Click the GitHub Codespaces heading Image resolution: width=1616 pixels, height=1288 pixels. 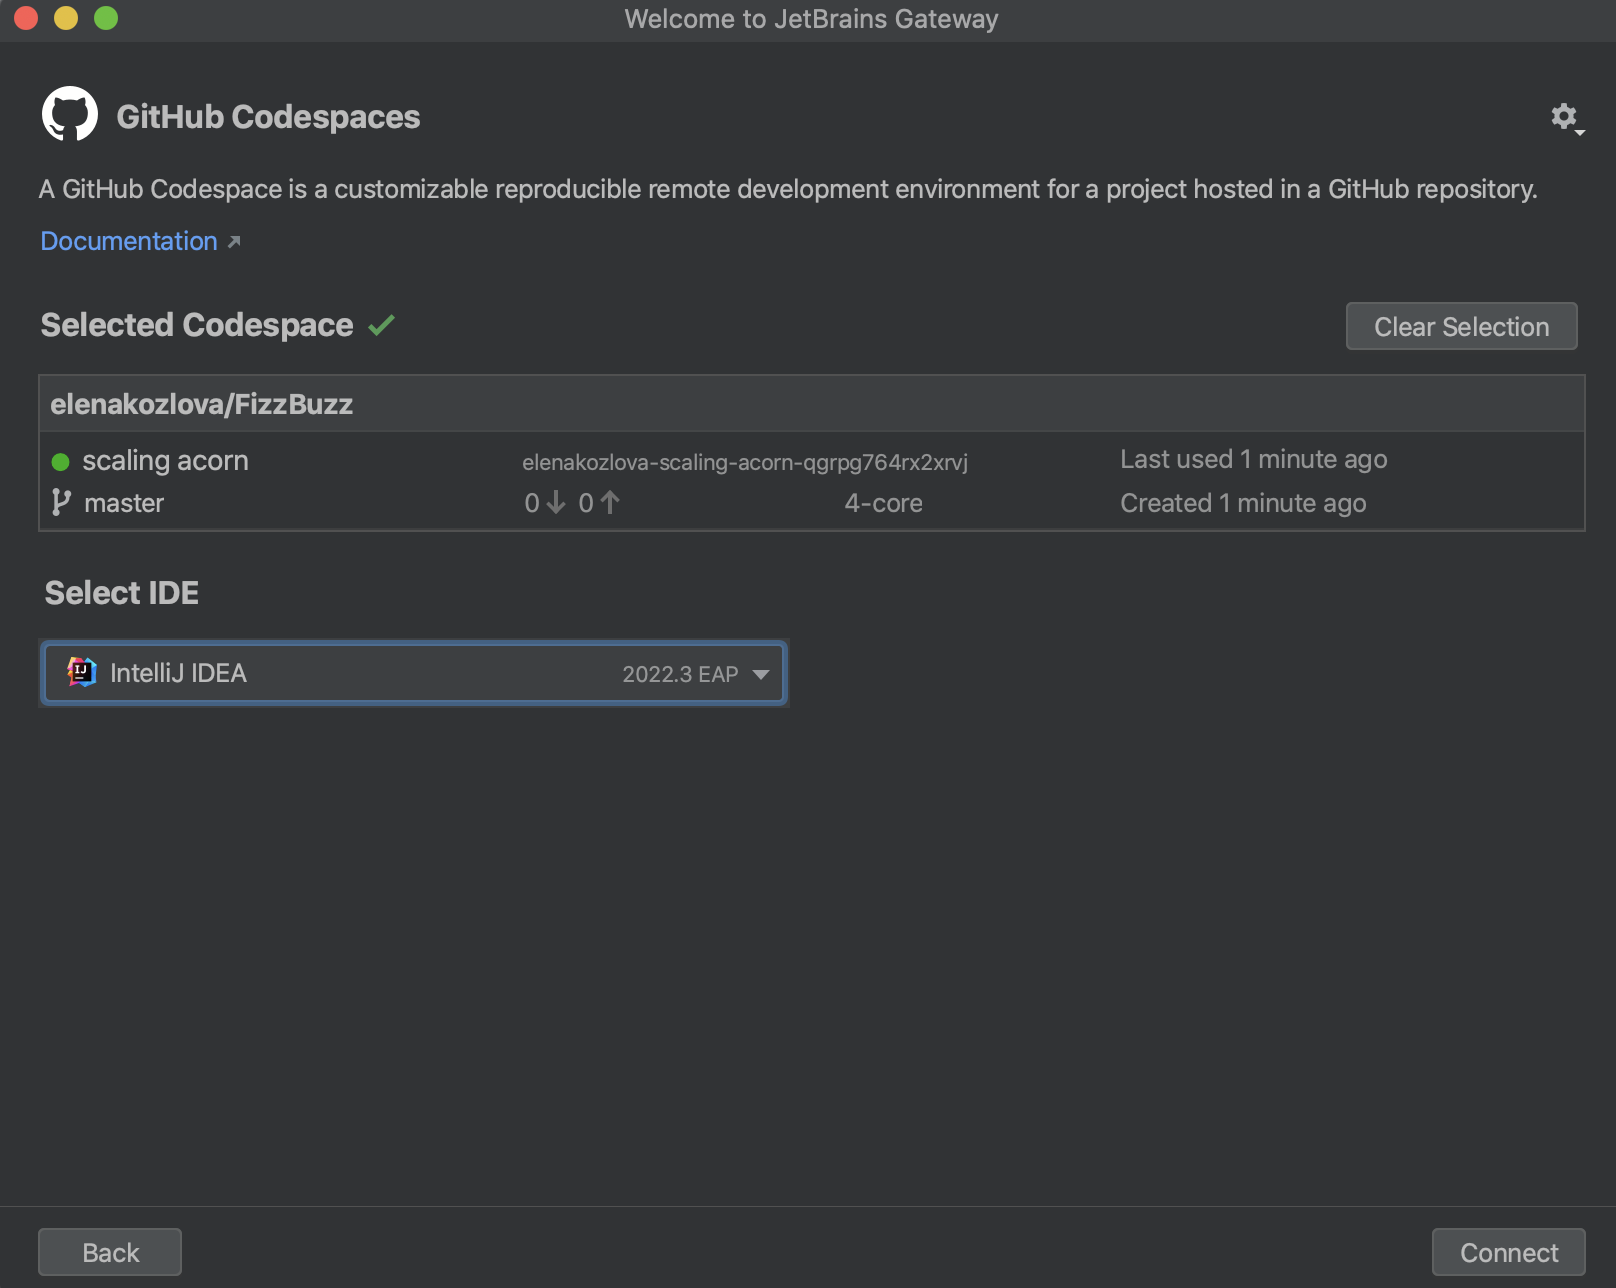click(x=268, y=117)
